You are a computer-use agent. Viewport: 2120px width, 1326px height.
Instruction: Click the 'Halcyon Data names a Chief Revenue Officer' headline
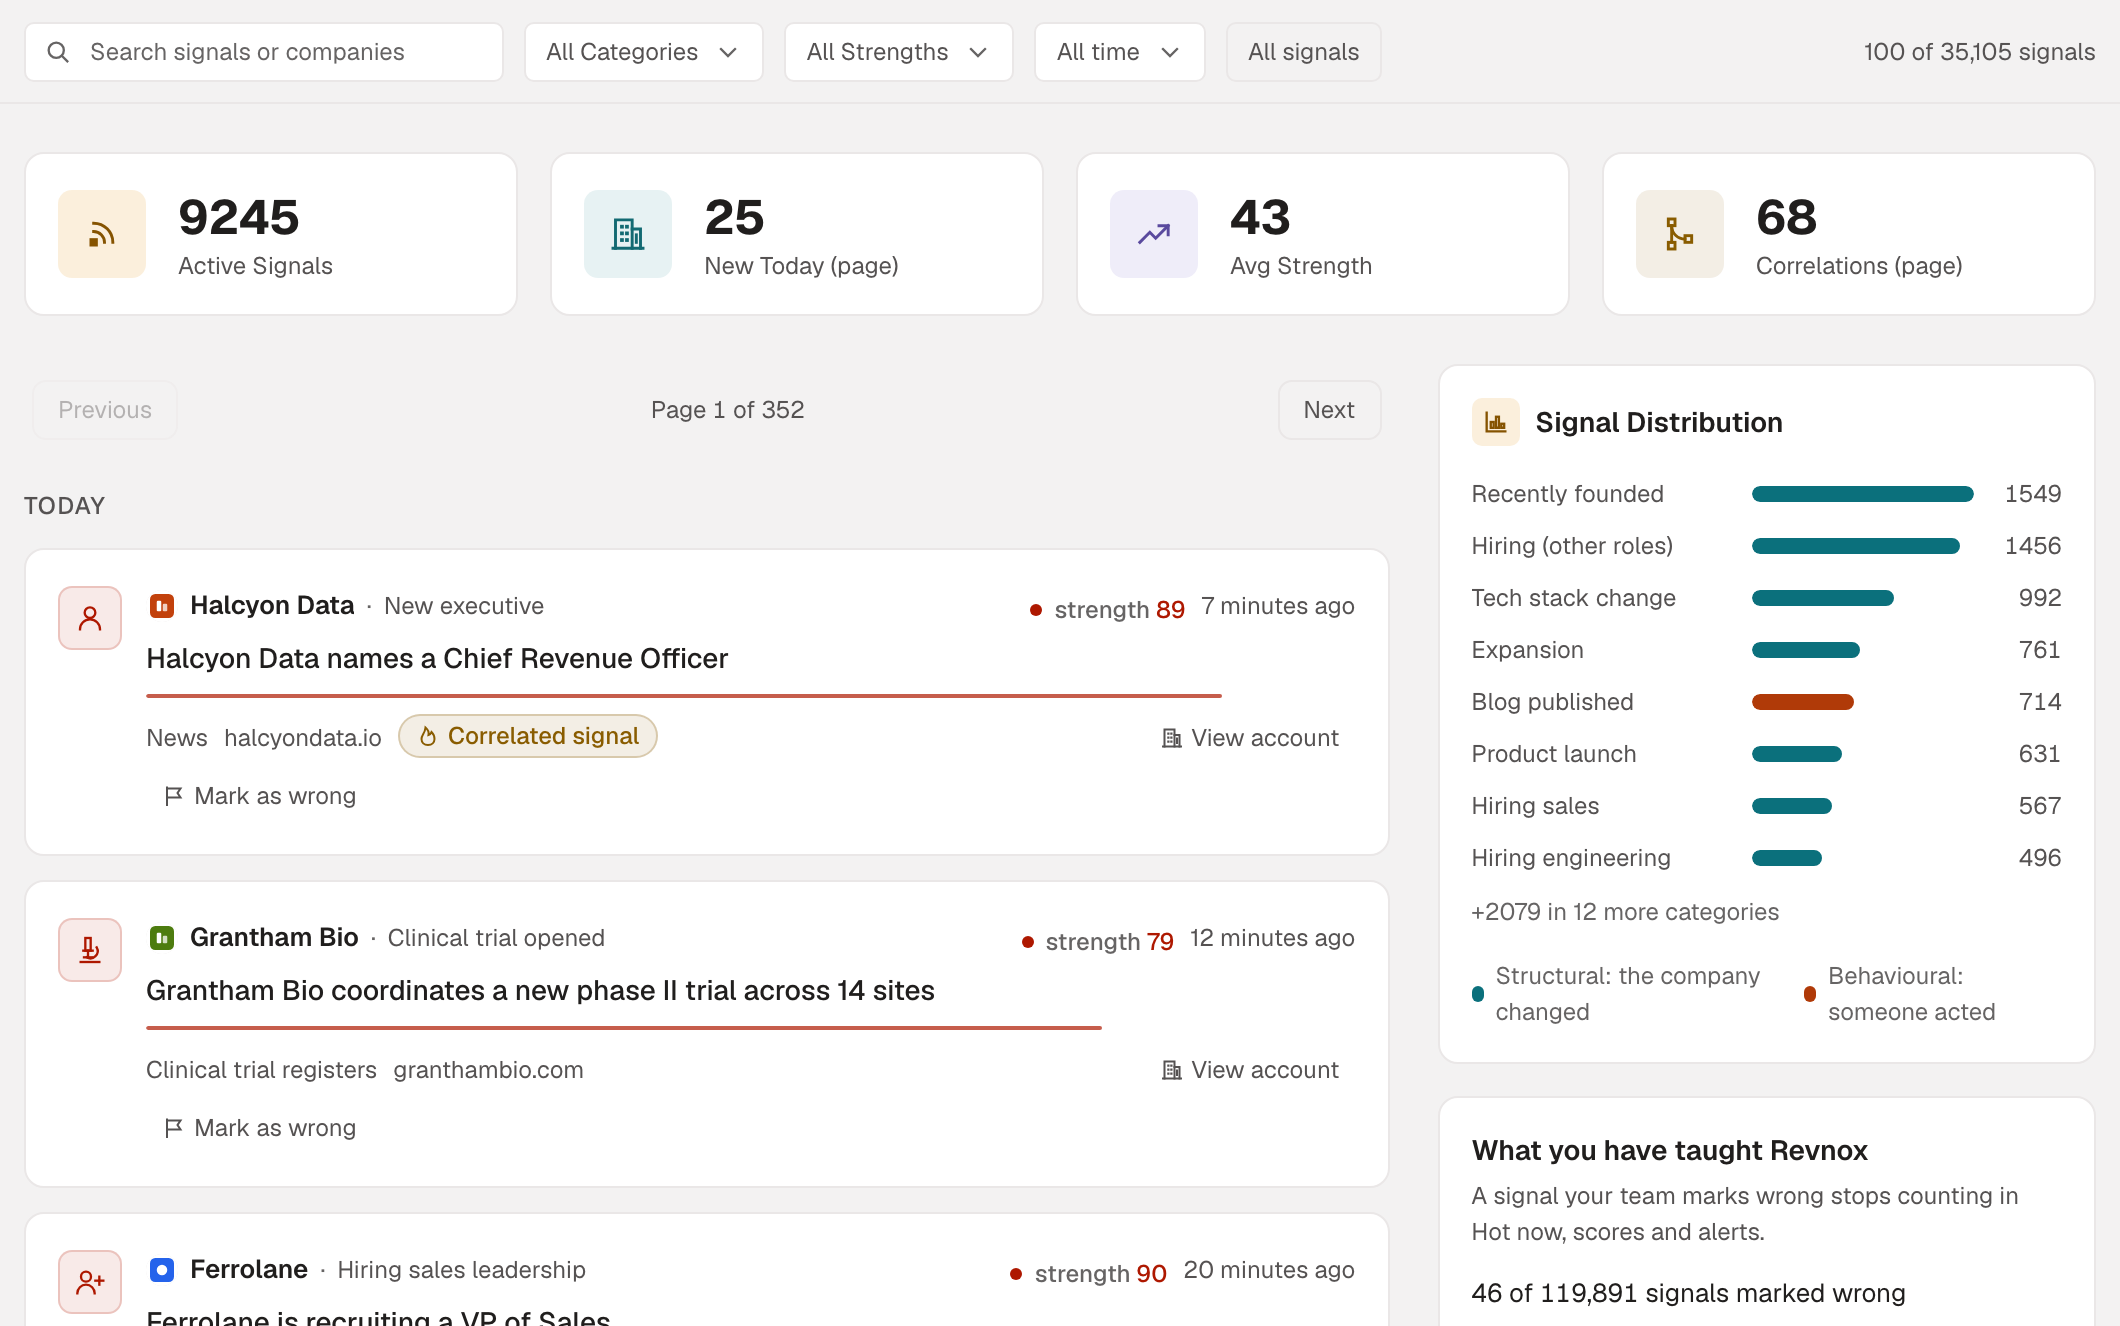tap(437, 658)
